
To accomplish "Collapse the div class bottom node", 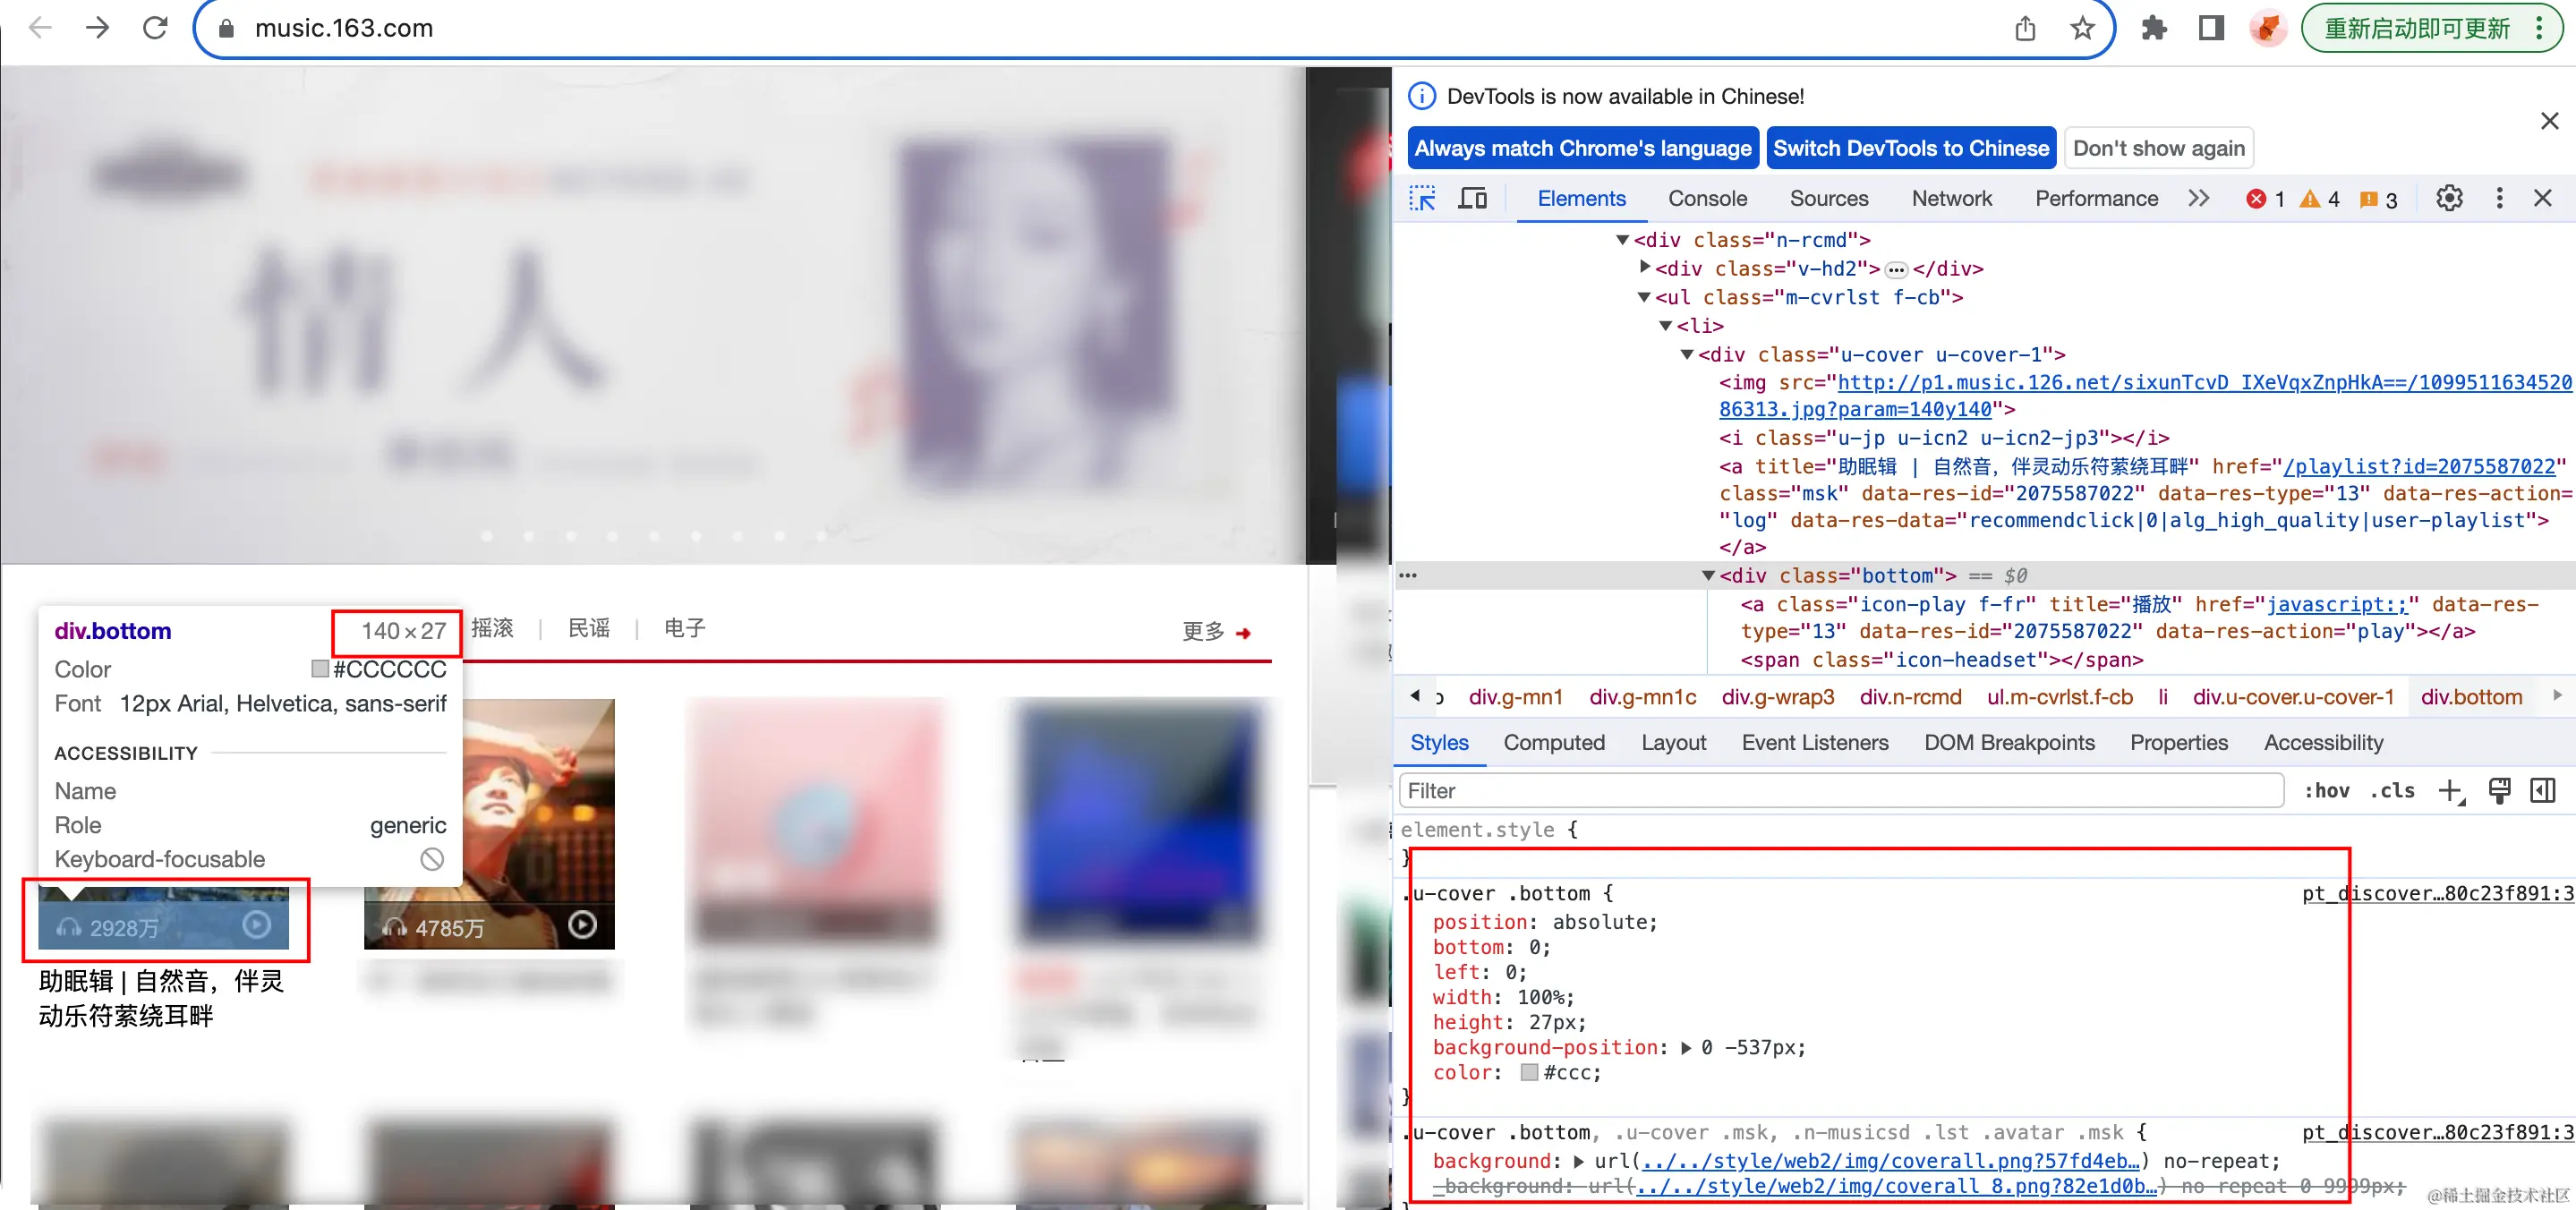I will [x=1708, y=575].
